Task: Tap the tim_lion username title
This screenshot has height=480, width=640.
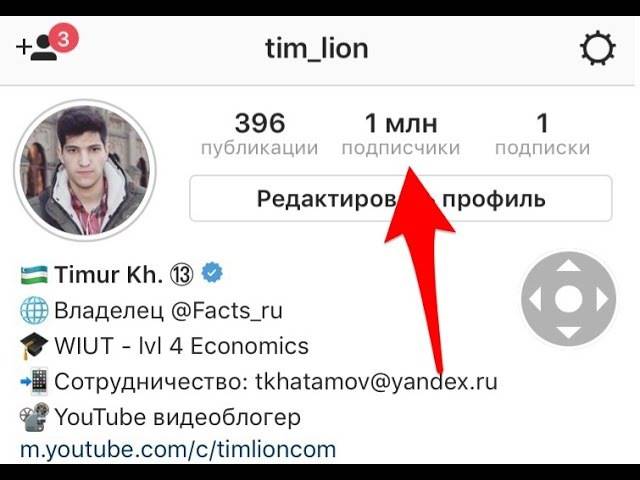Action: point(317,49)
